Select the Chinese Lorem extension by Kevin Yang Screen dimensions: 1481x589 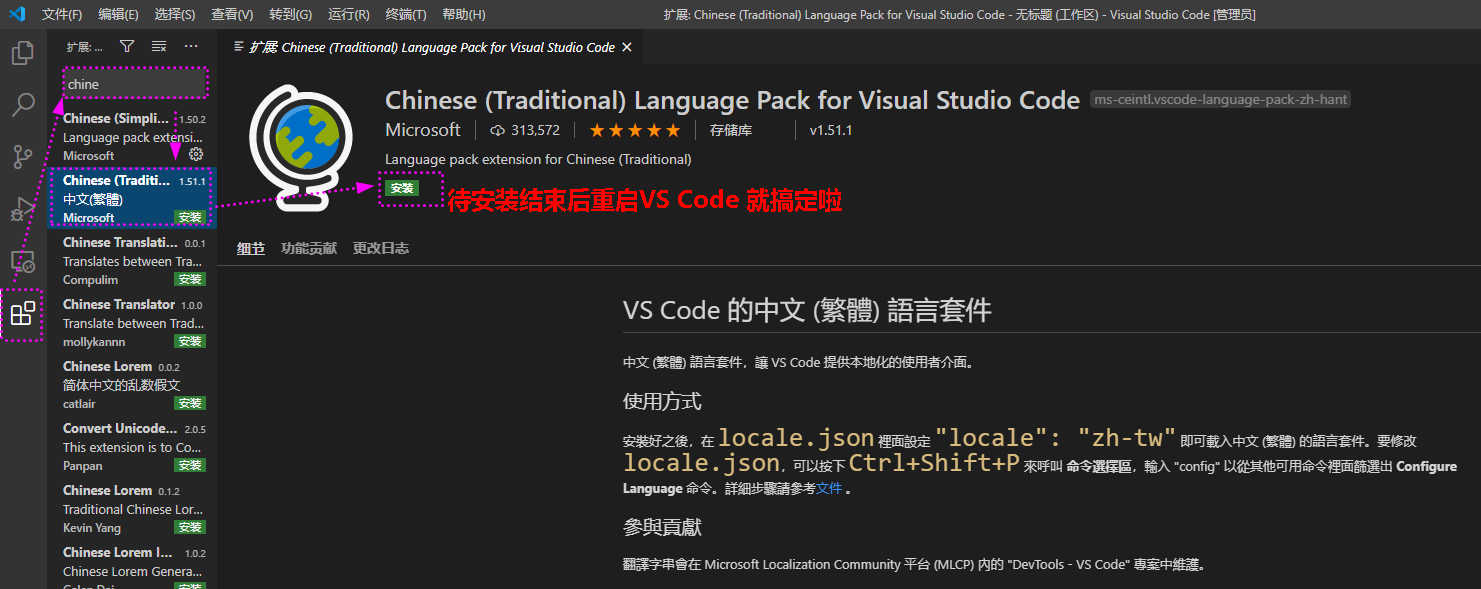click(132, 508)
